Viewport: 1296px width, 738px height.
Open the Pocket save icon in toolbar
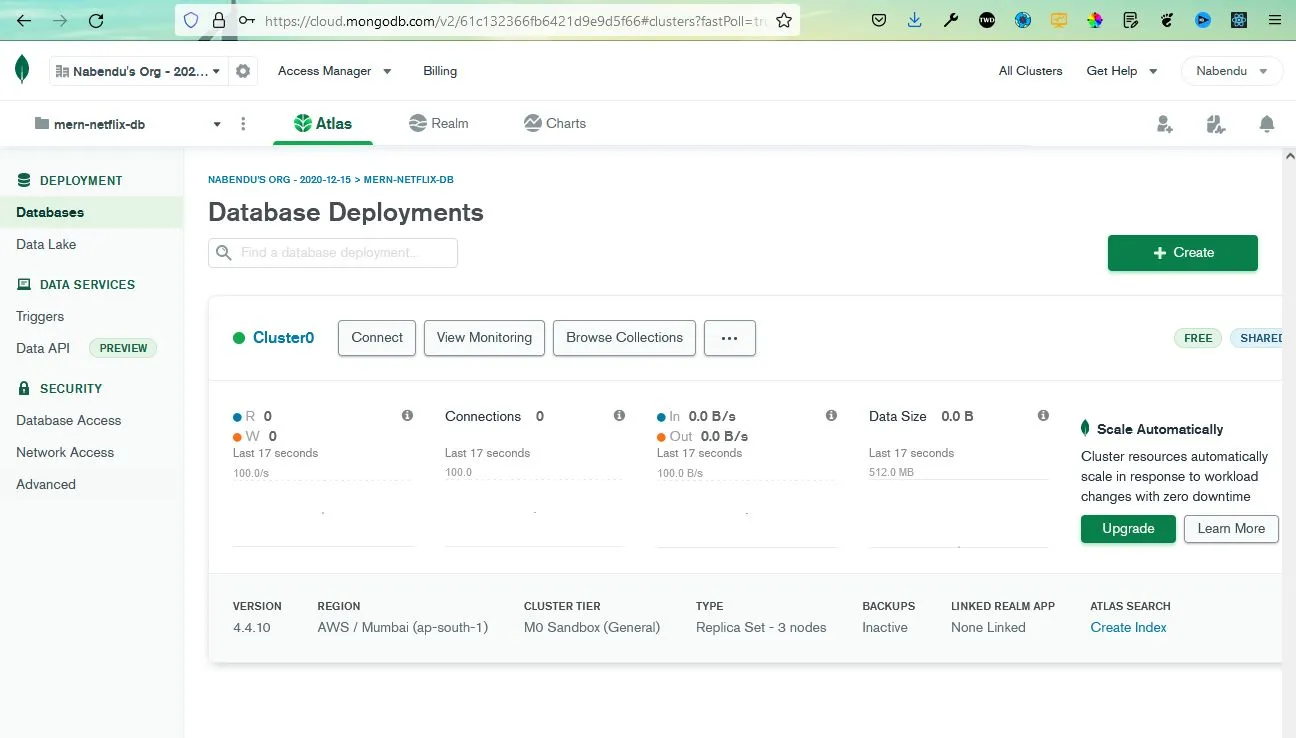pyautogui.click(x=879, y=20)
